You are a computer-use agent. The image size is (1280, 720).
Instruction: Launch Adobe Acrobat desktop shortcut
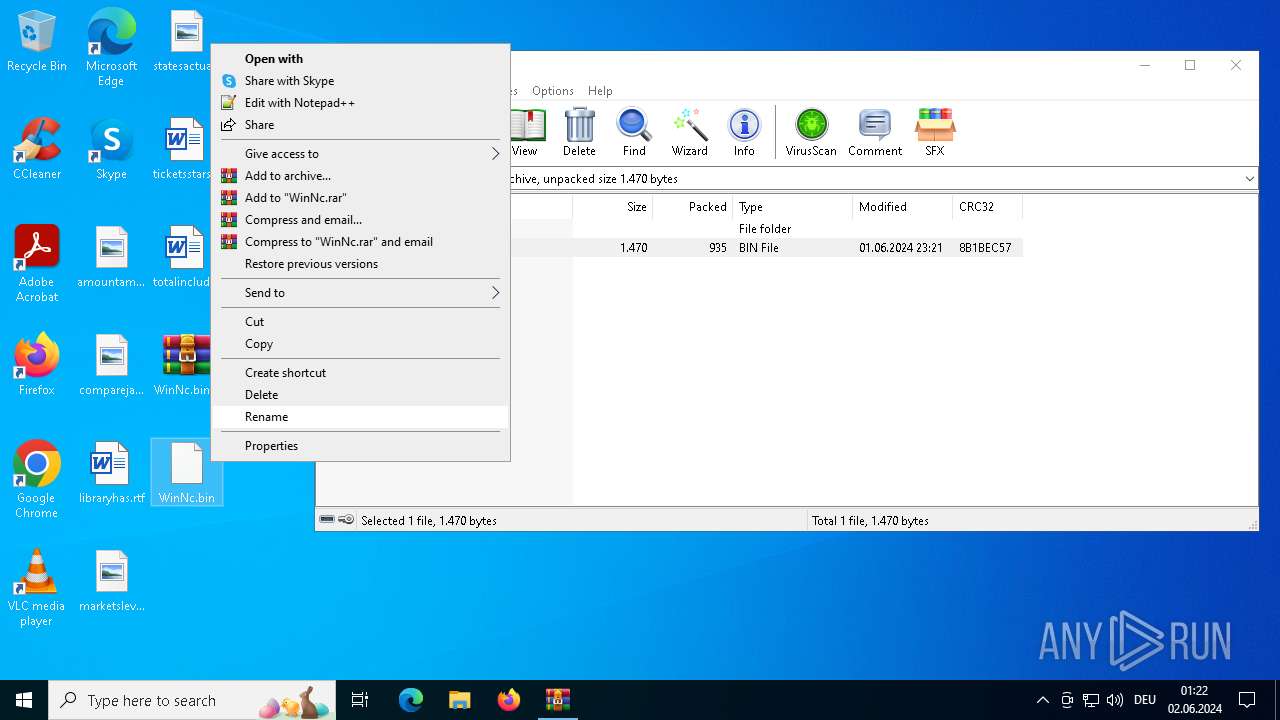coord(37,264)
